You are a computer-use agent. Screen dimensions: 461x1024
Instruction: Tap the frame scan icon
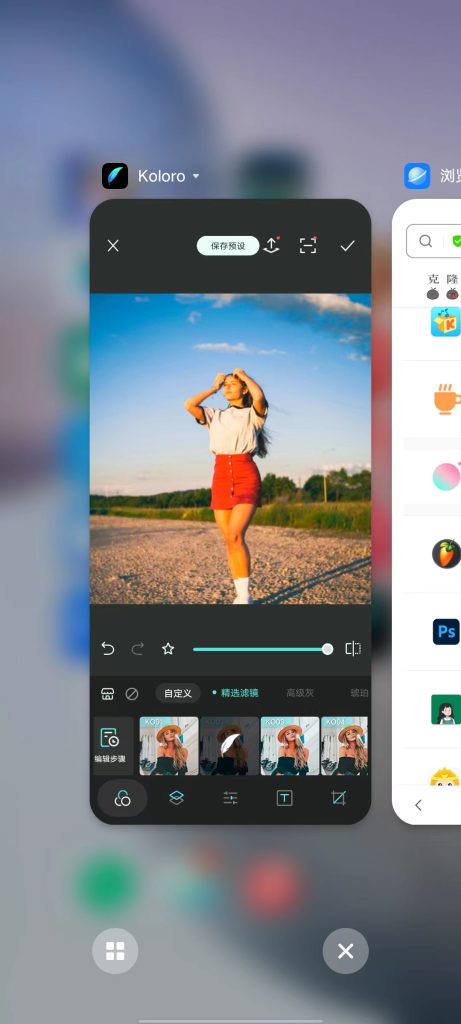(x=308, y=246)
